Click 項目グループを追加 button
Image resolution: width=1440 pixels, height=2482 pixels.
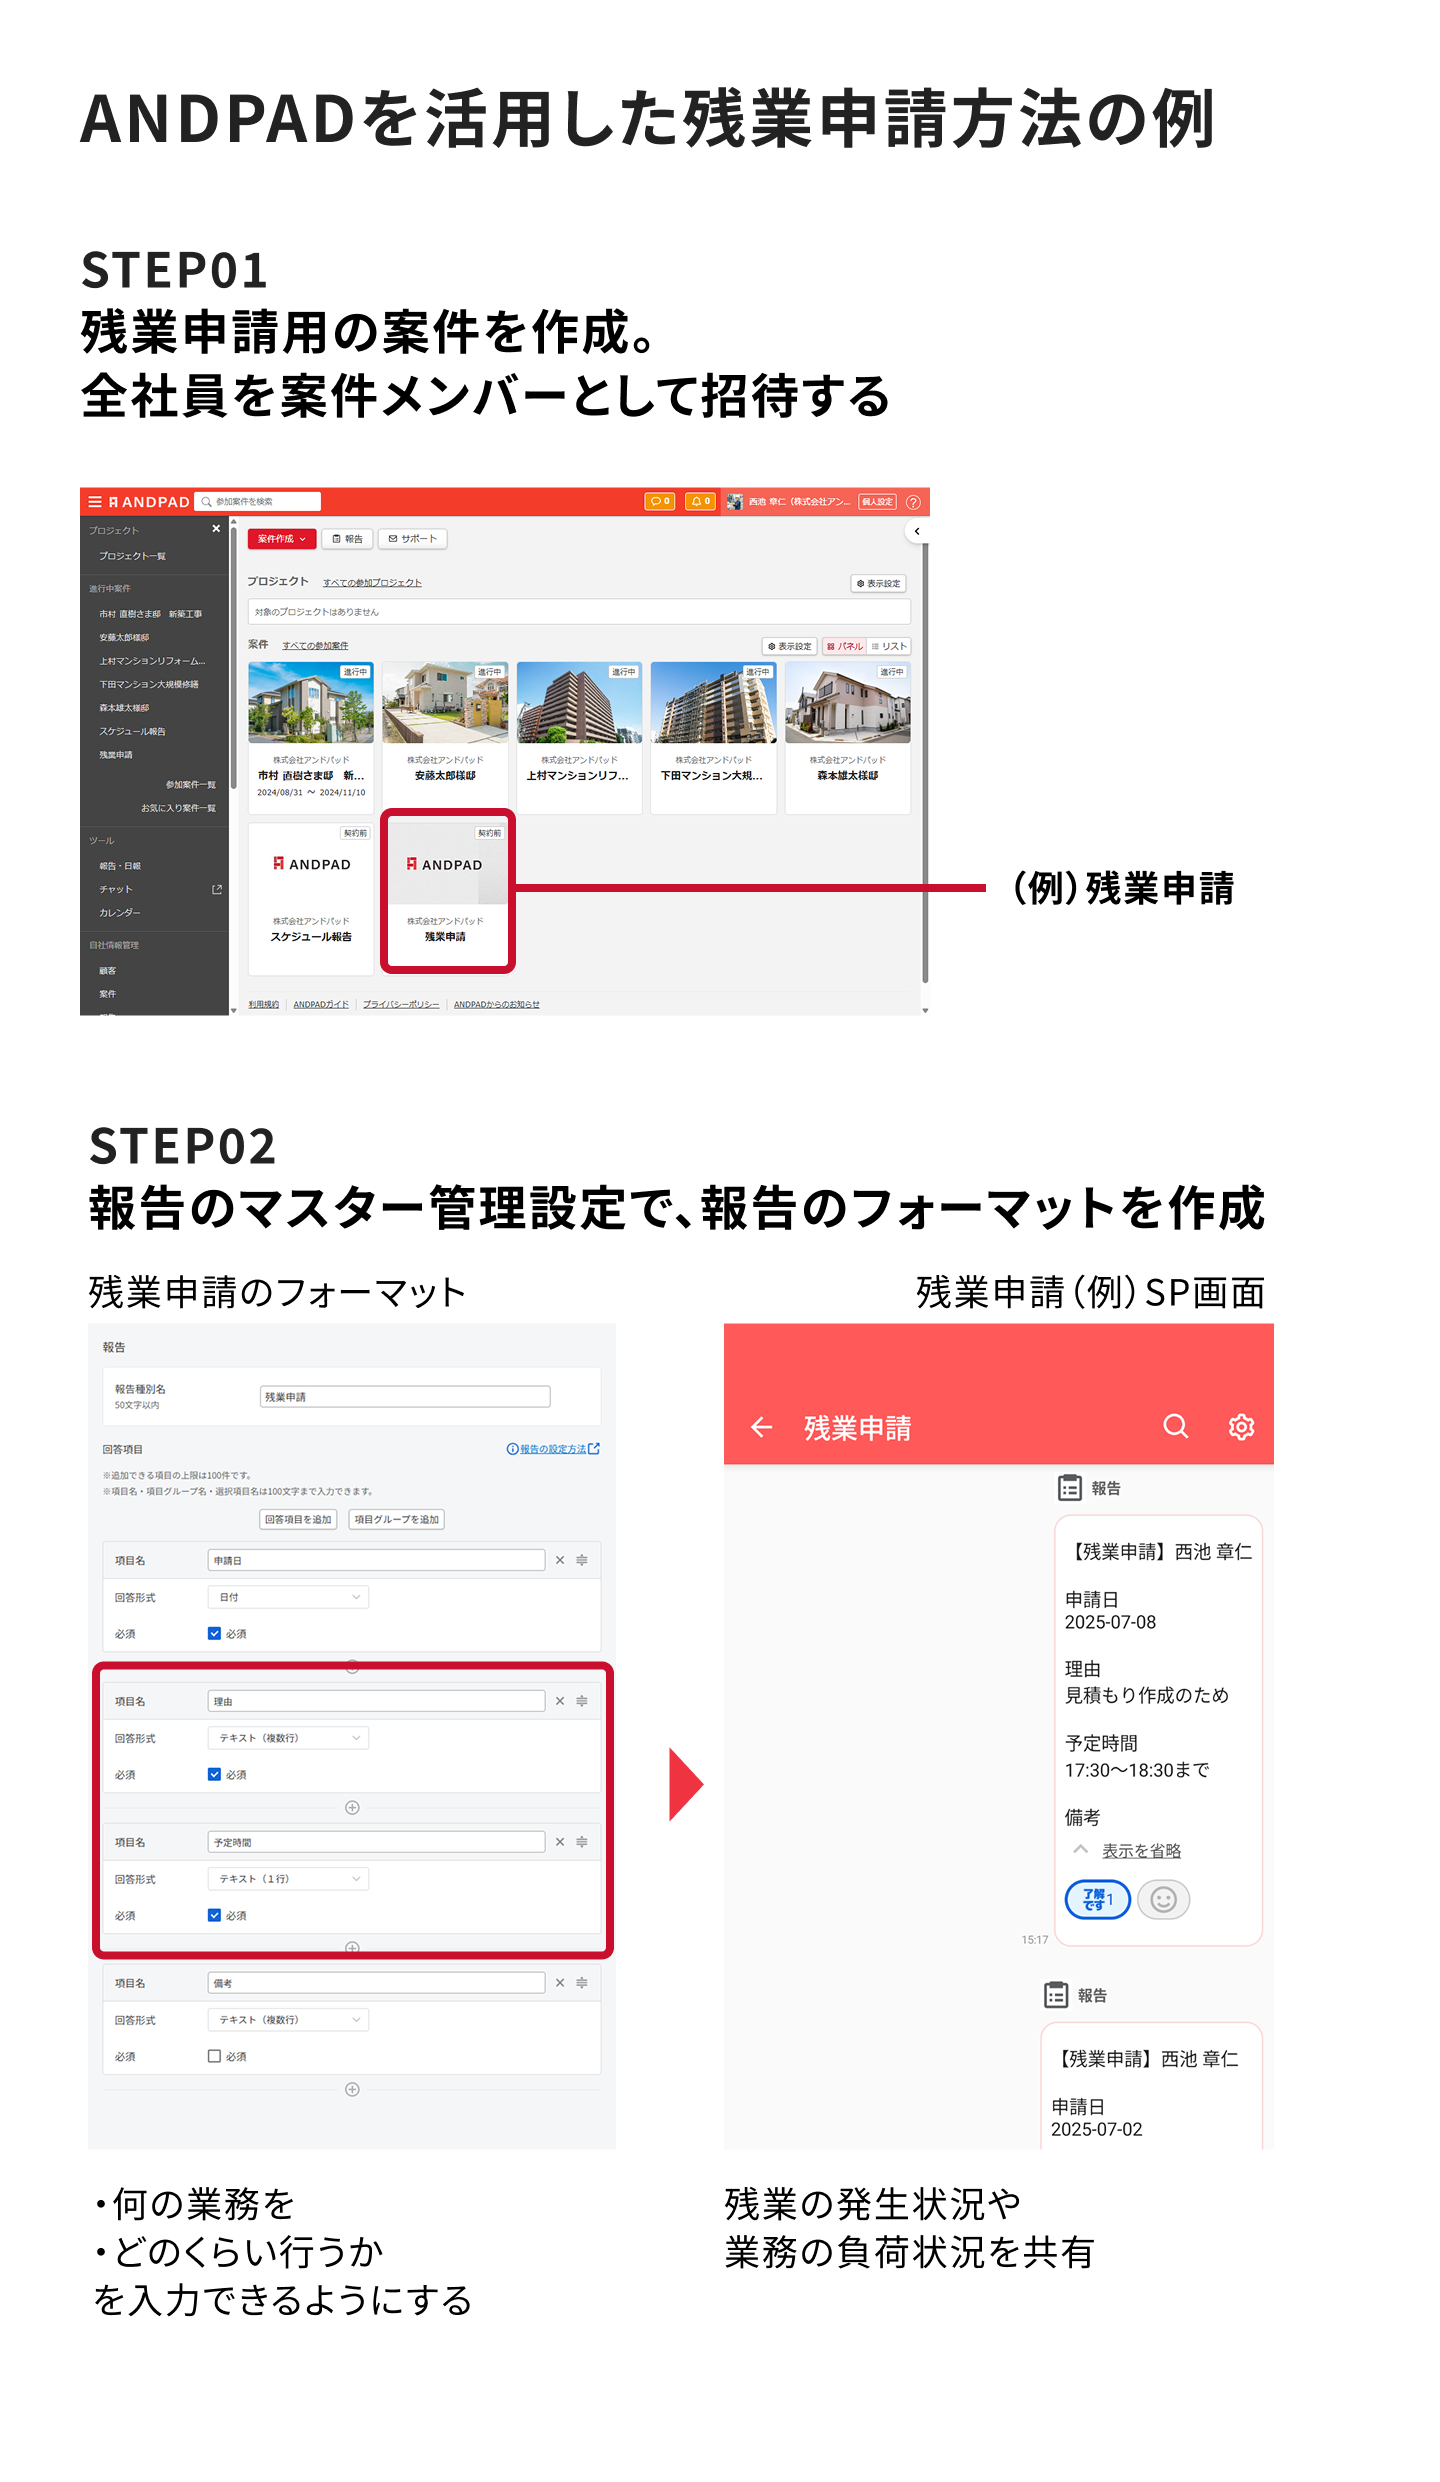397,1520
